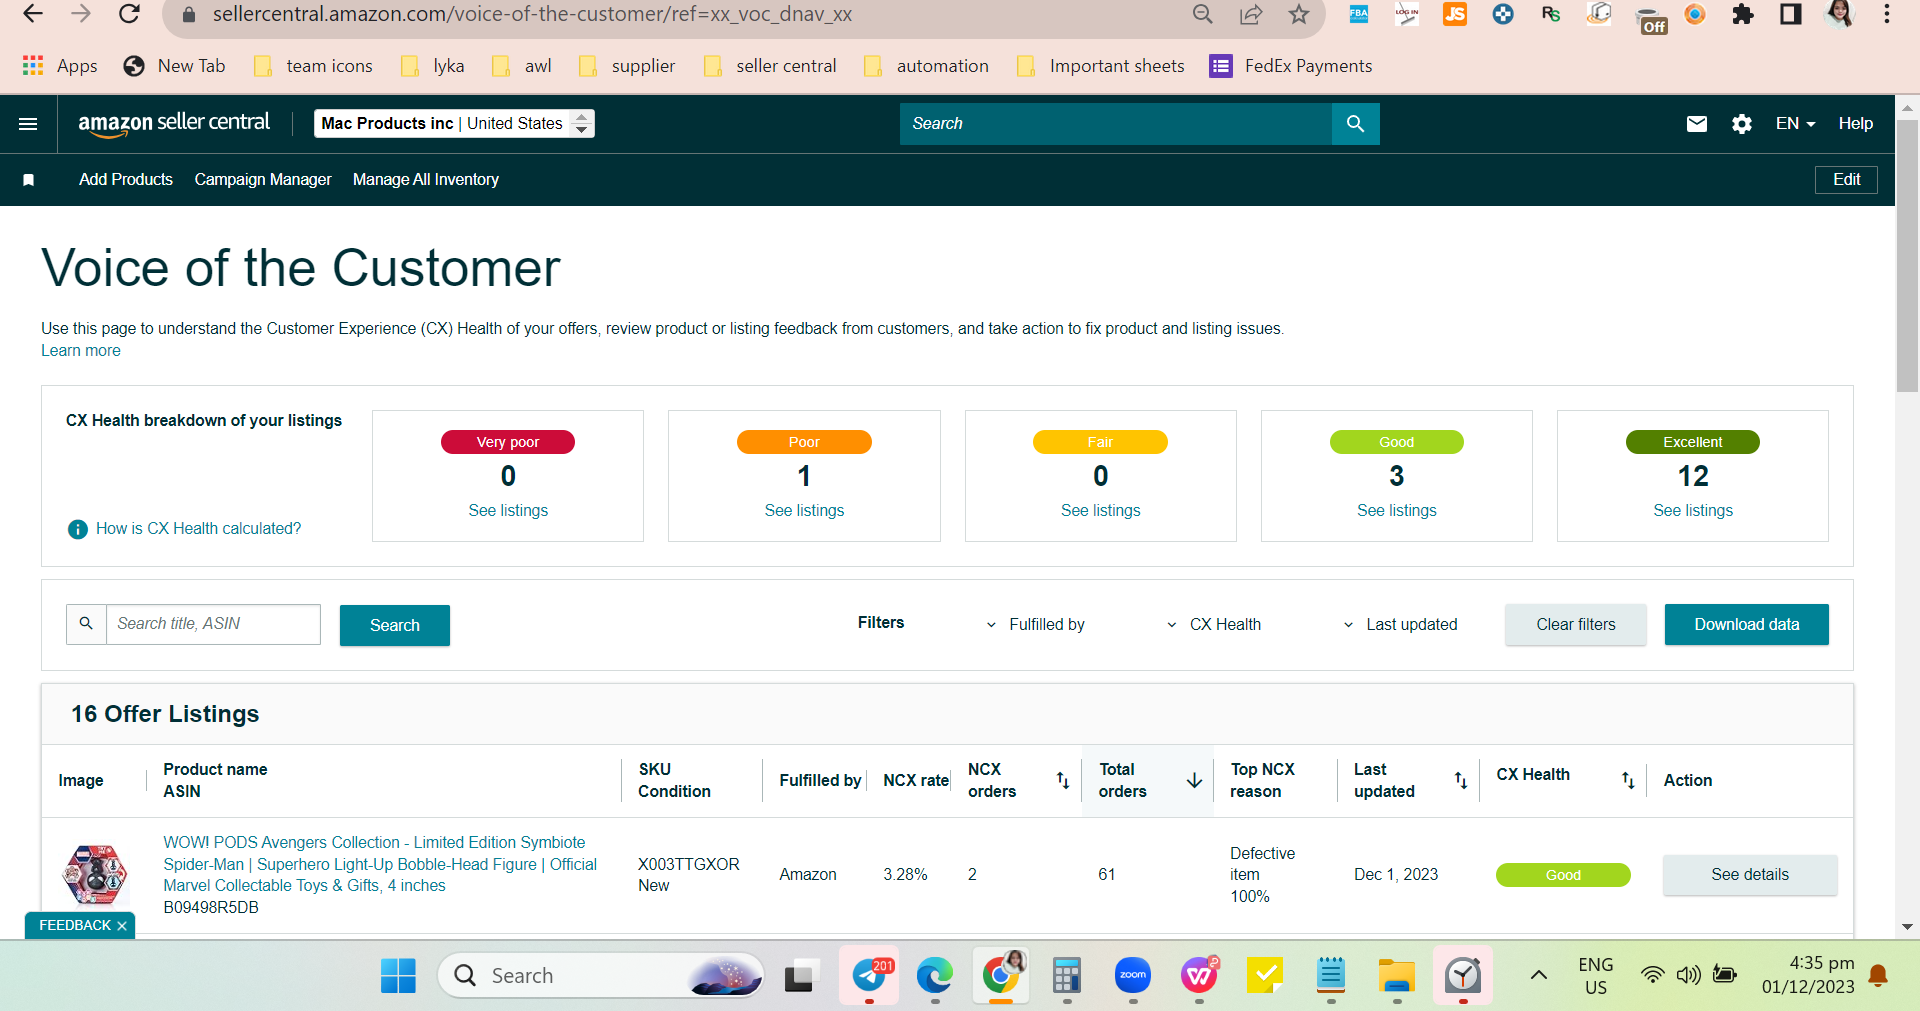Click the bookmark flag icon in navigation bar
The width and height of the screenshot is (1920, 1011).
(29, 180)
